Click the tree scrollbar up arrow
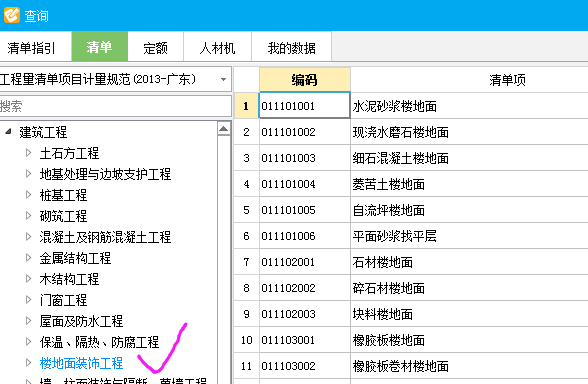 pyautogui.click(x=224, y=129)
